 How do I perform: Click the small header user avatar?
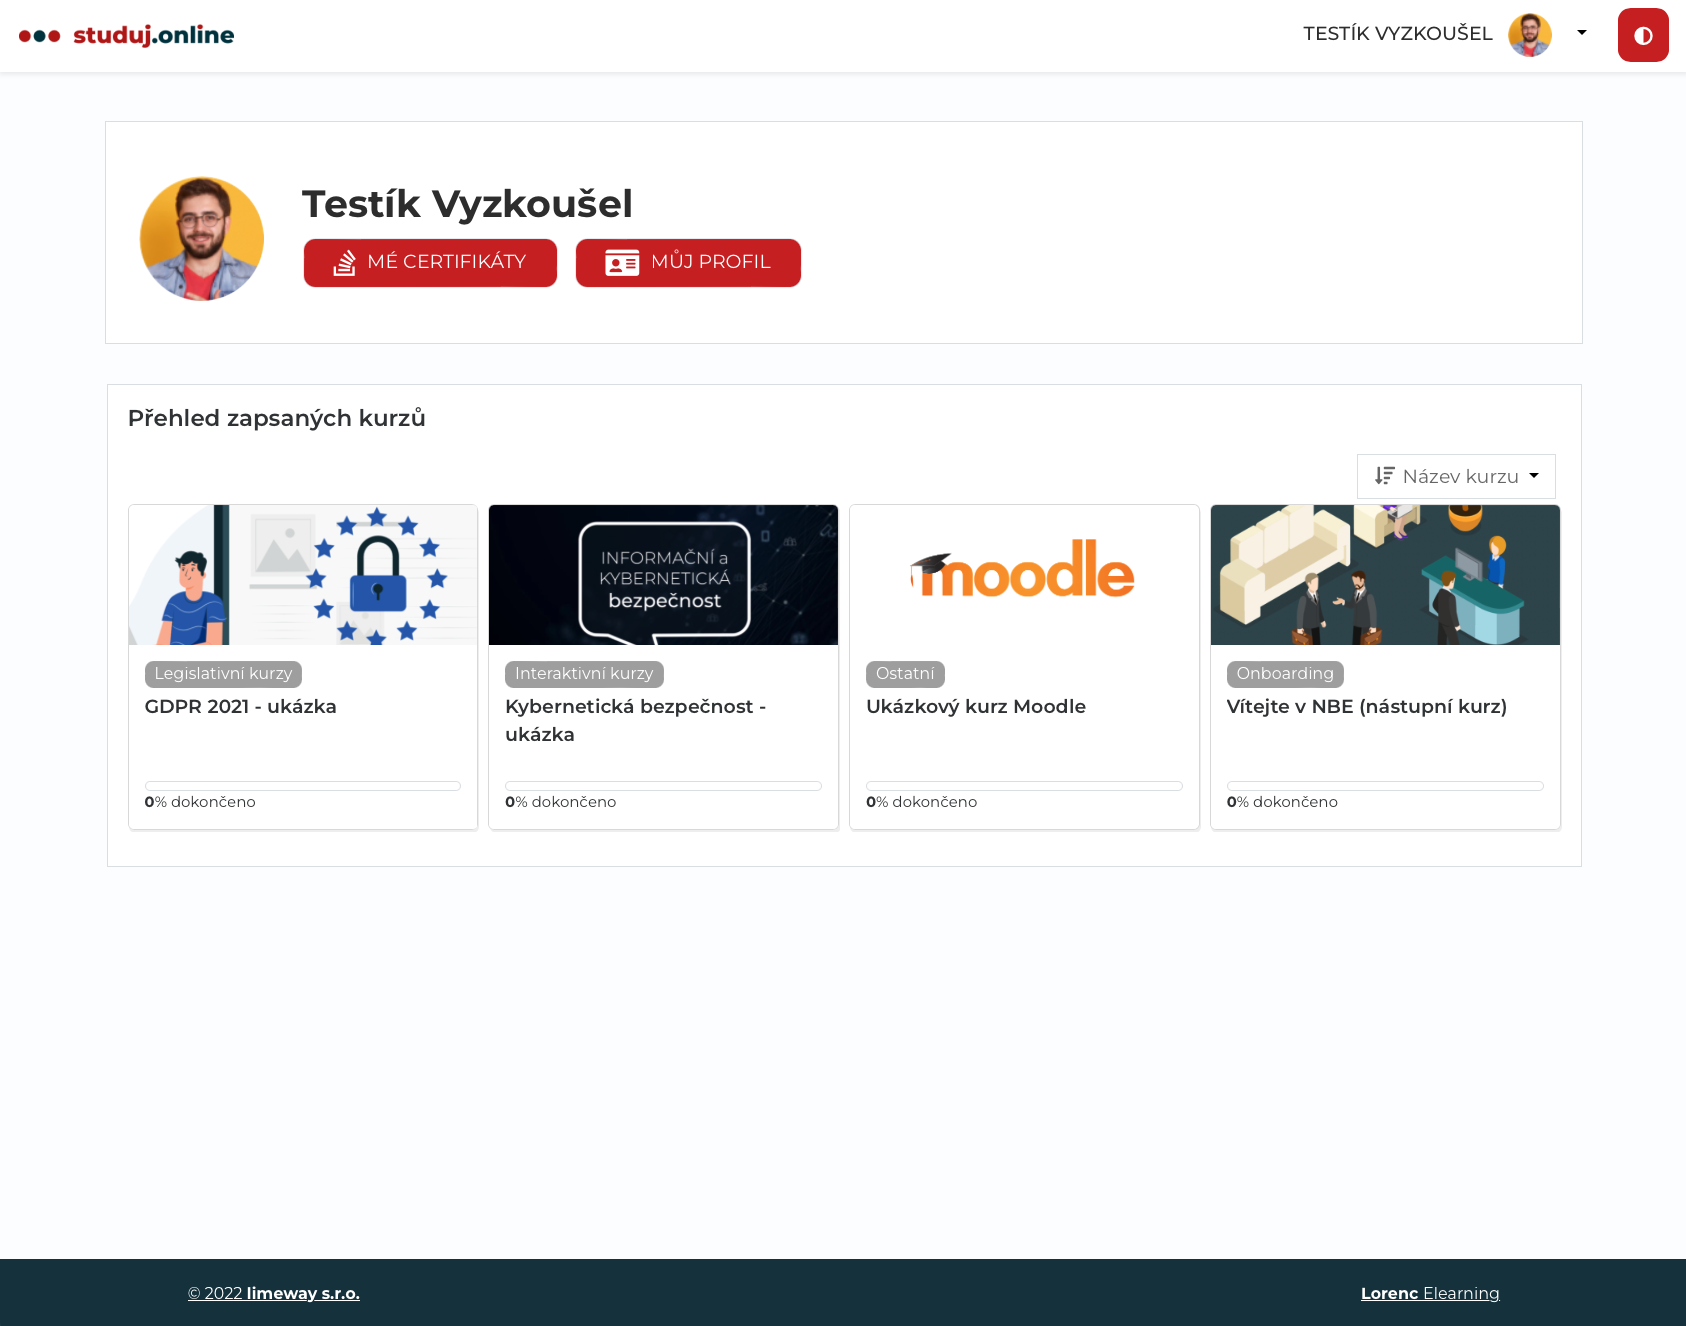click(1529, 35)
